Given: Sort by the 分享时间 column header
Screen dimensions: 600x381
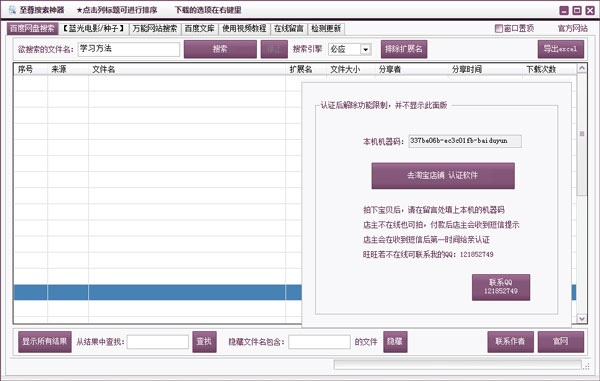Looking at the screenshot, I should point(485,69).
